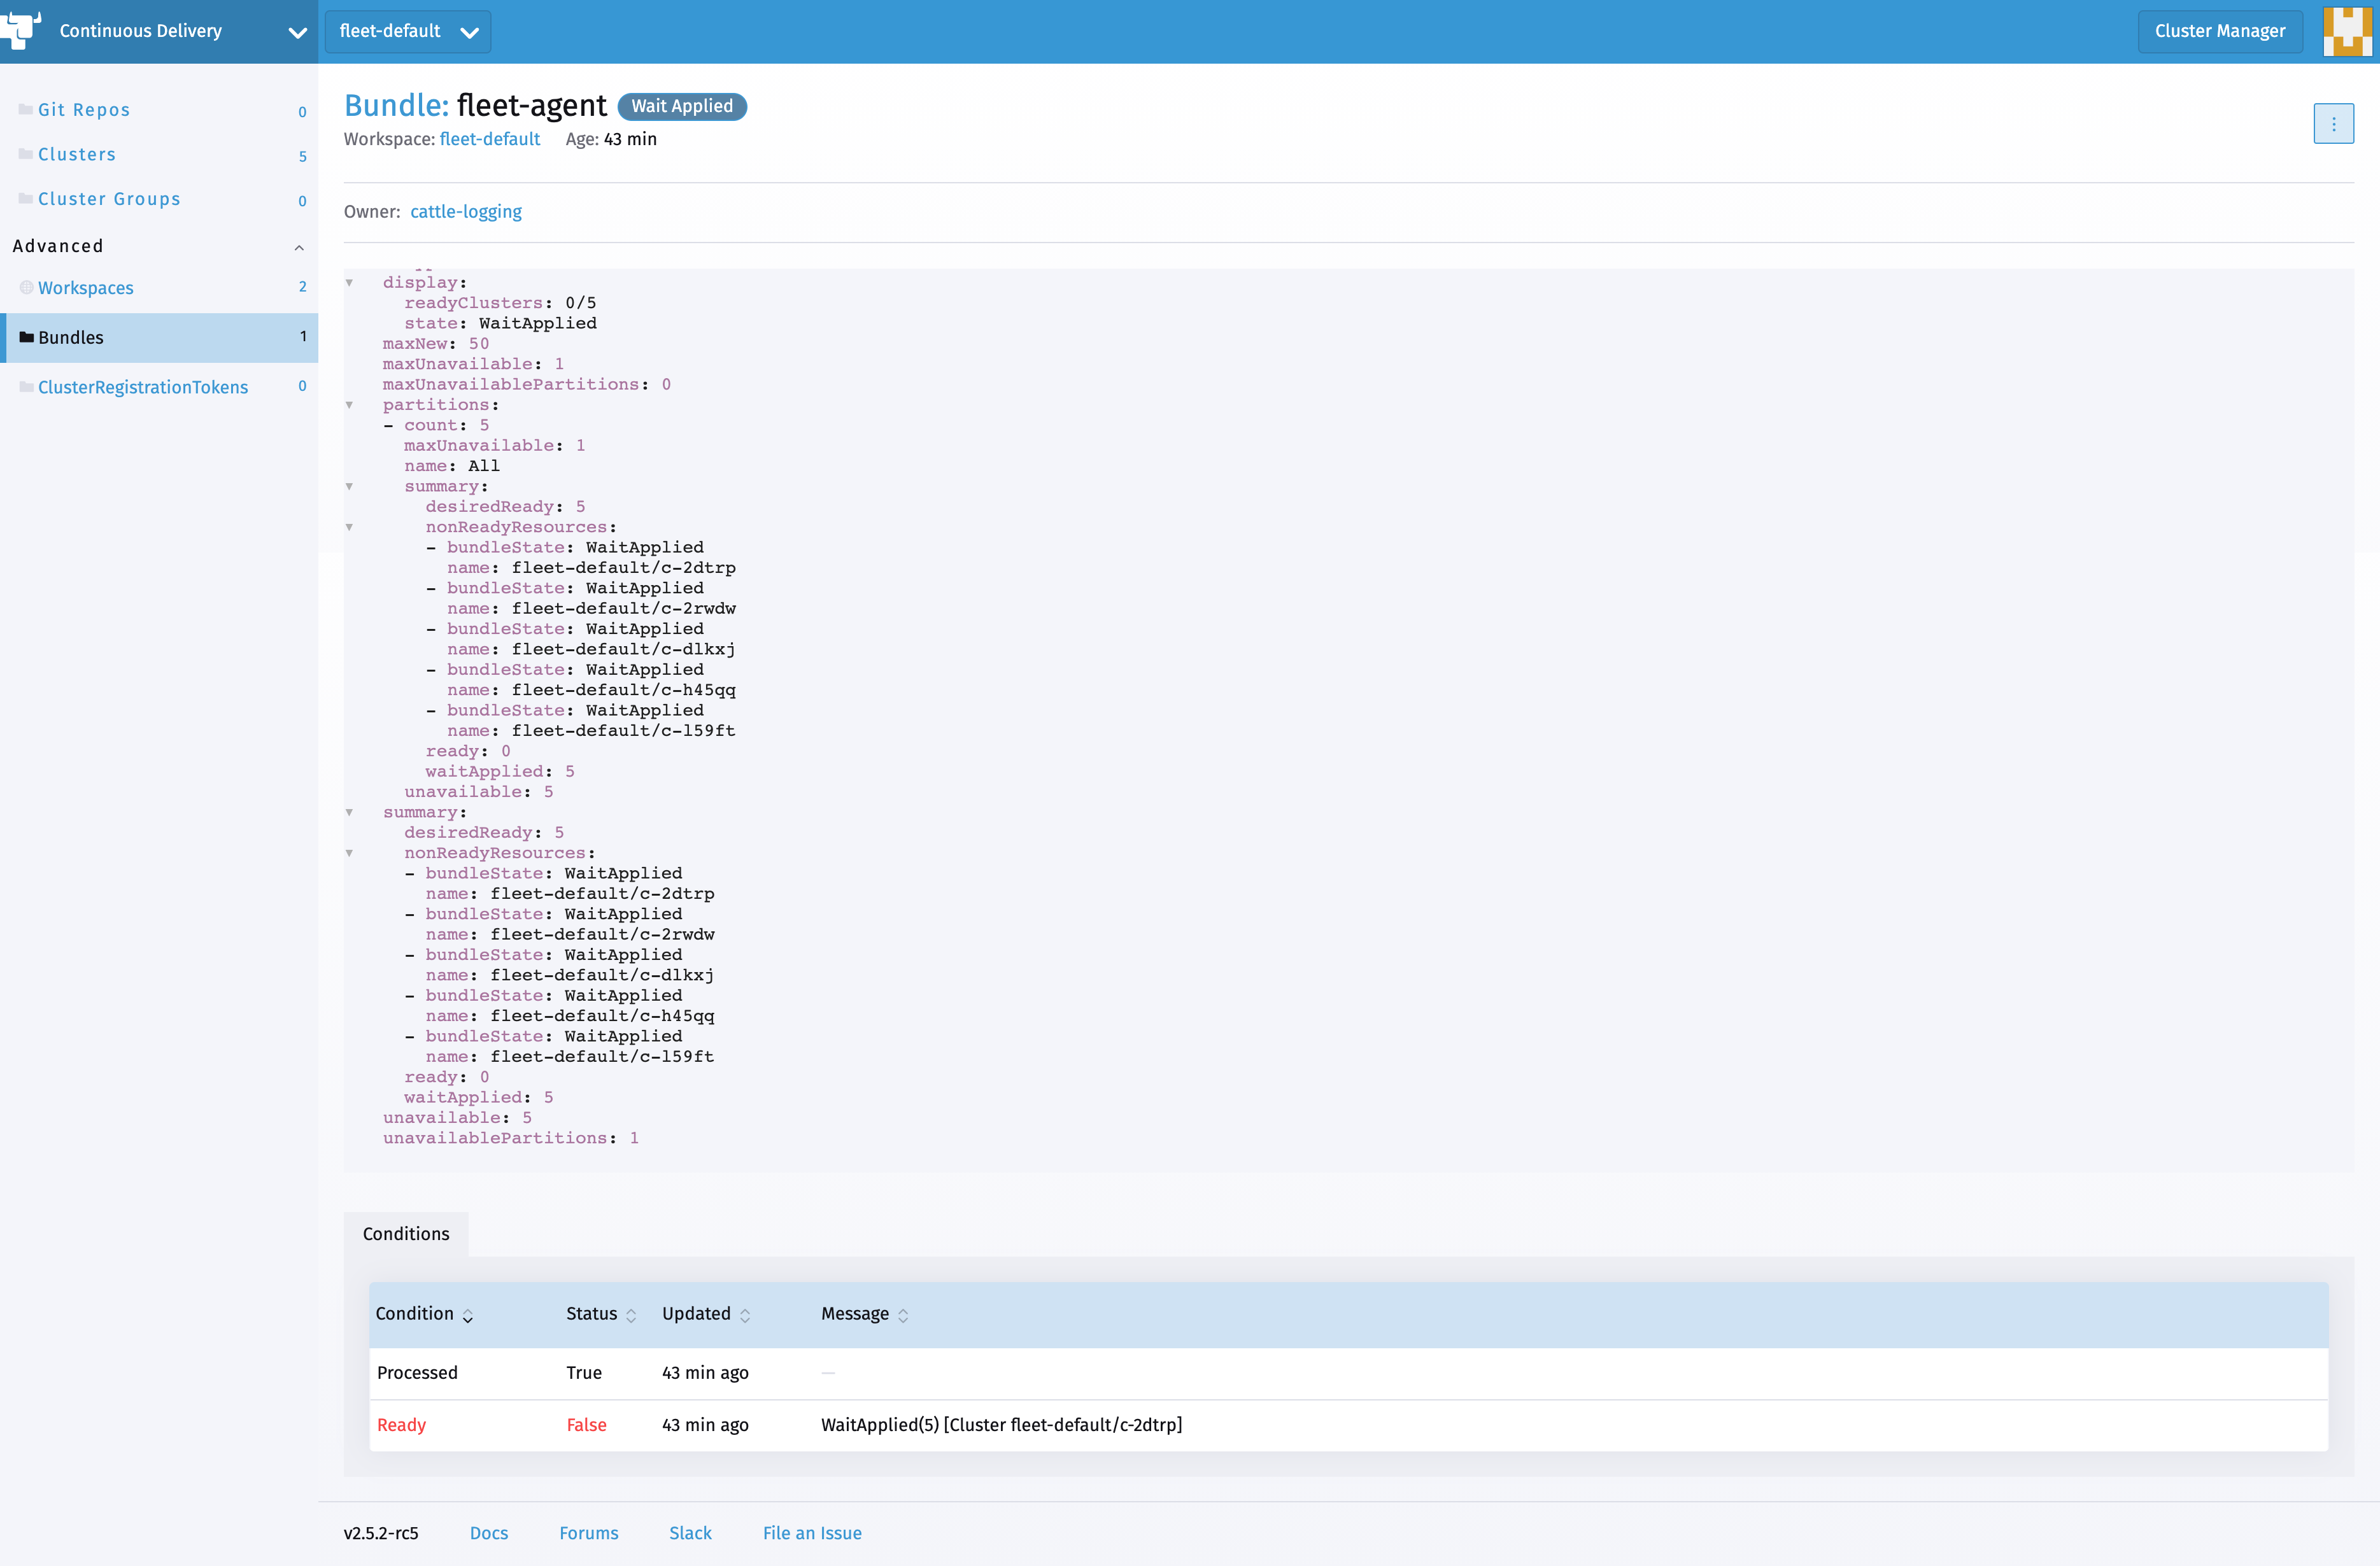Click the Cluster Groups folder icon
Viewport: 2380px width, 1566px height.
point(25,198)
